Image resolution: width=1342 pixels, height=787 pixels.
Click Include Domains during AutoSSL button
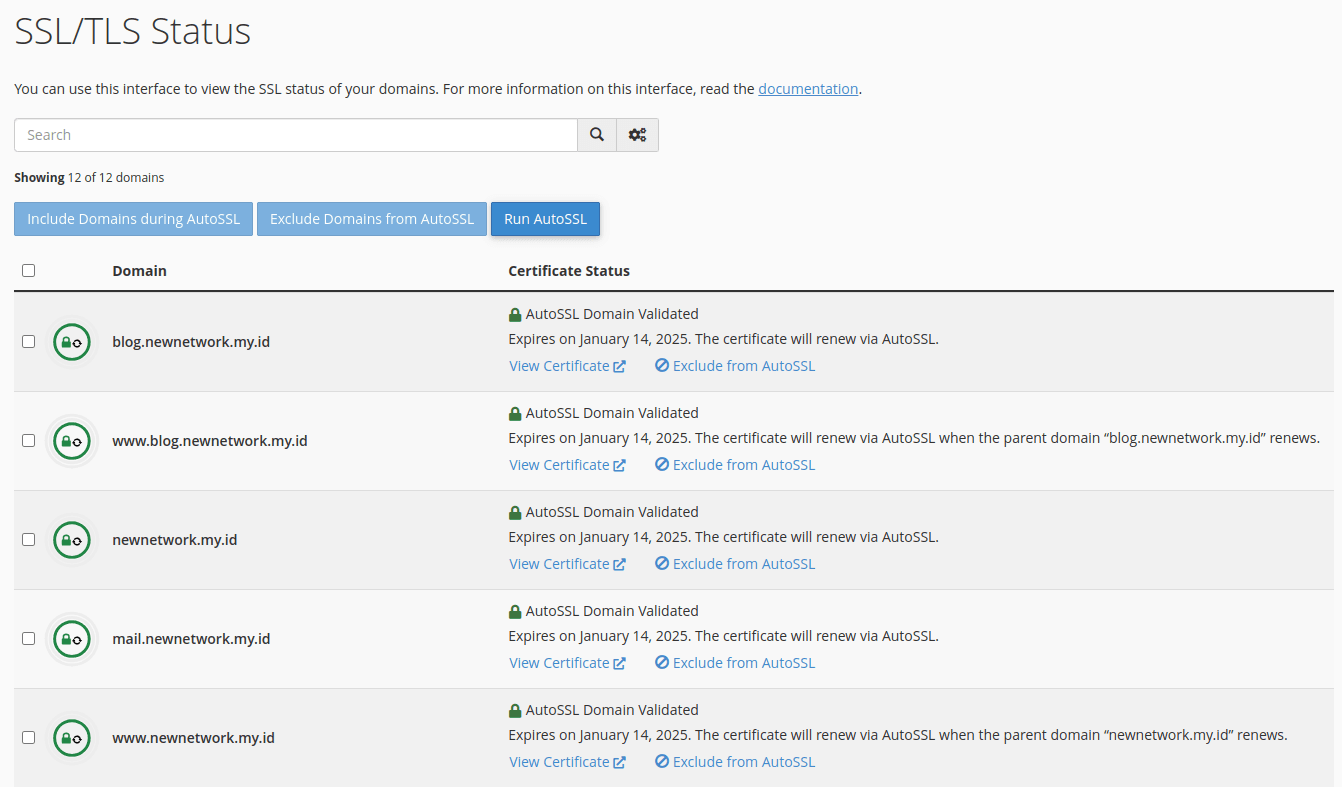coord(133,219)
